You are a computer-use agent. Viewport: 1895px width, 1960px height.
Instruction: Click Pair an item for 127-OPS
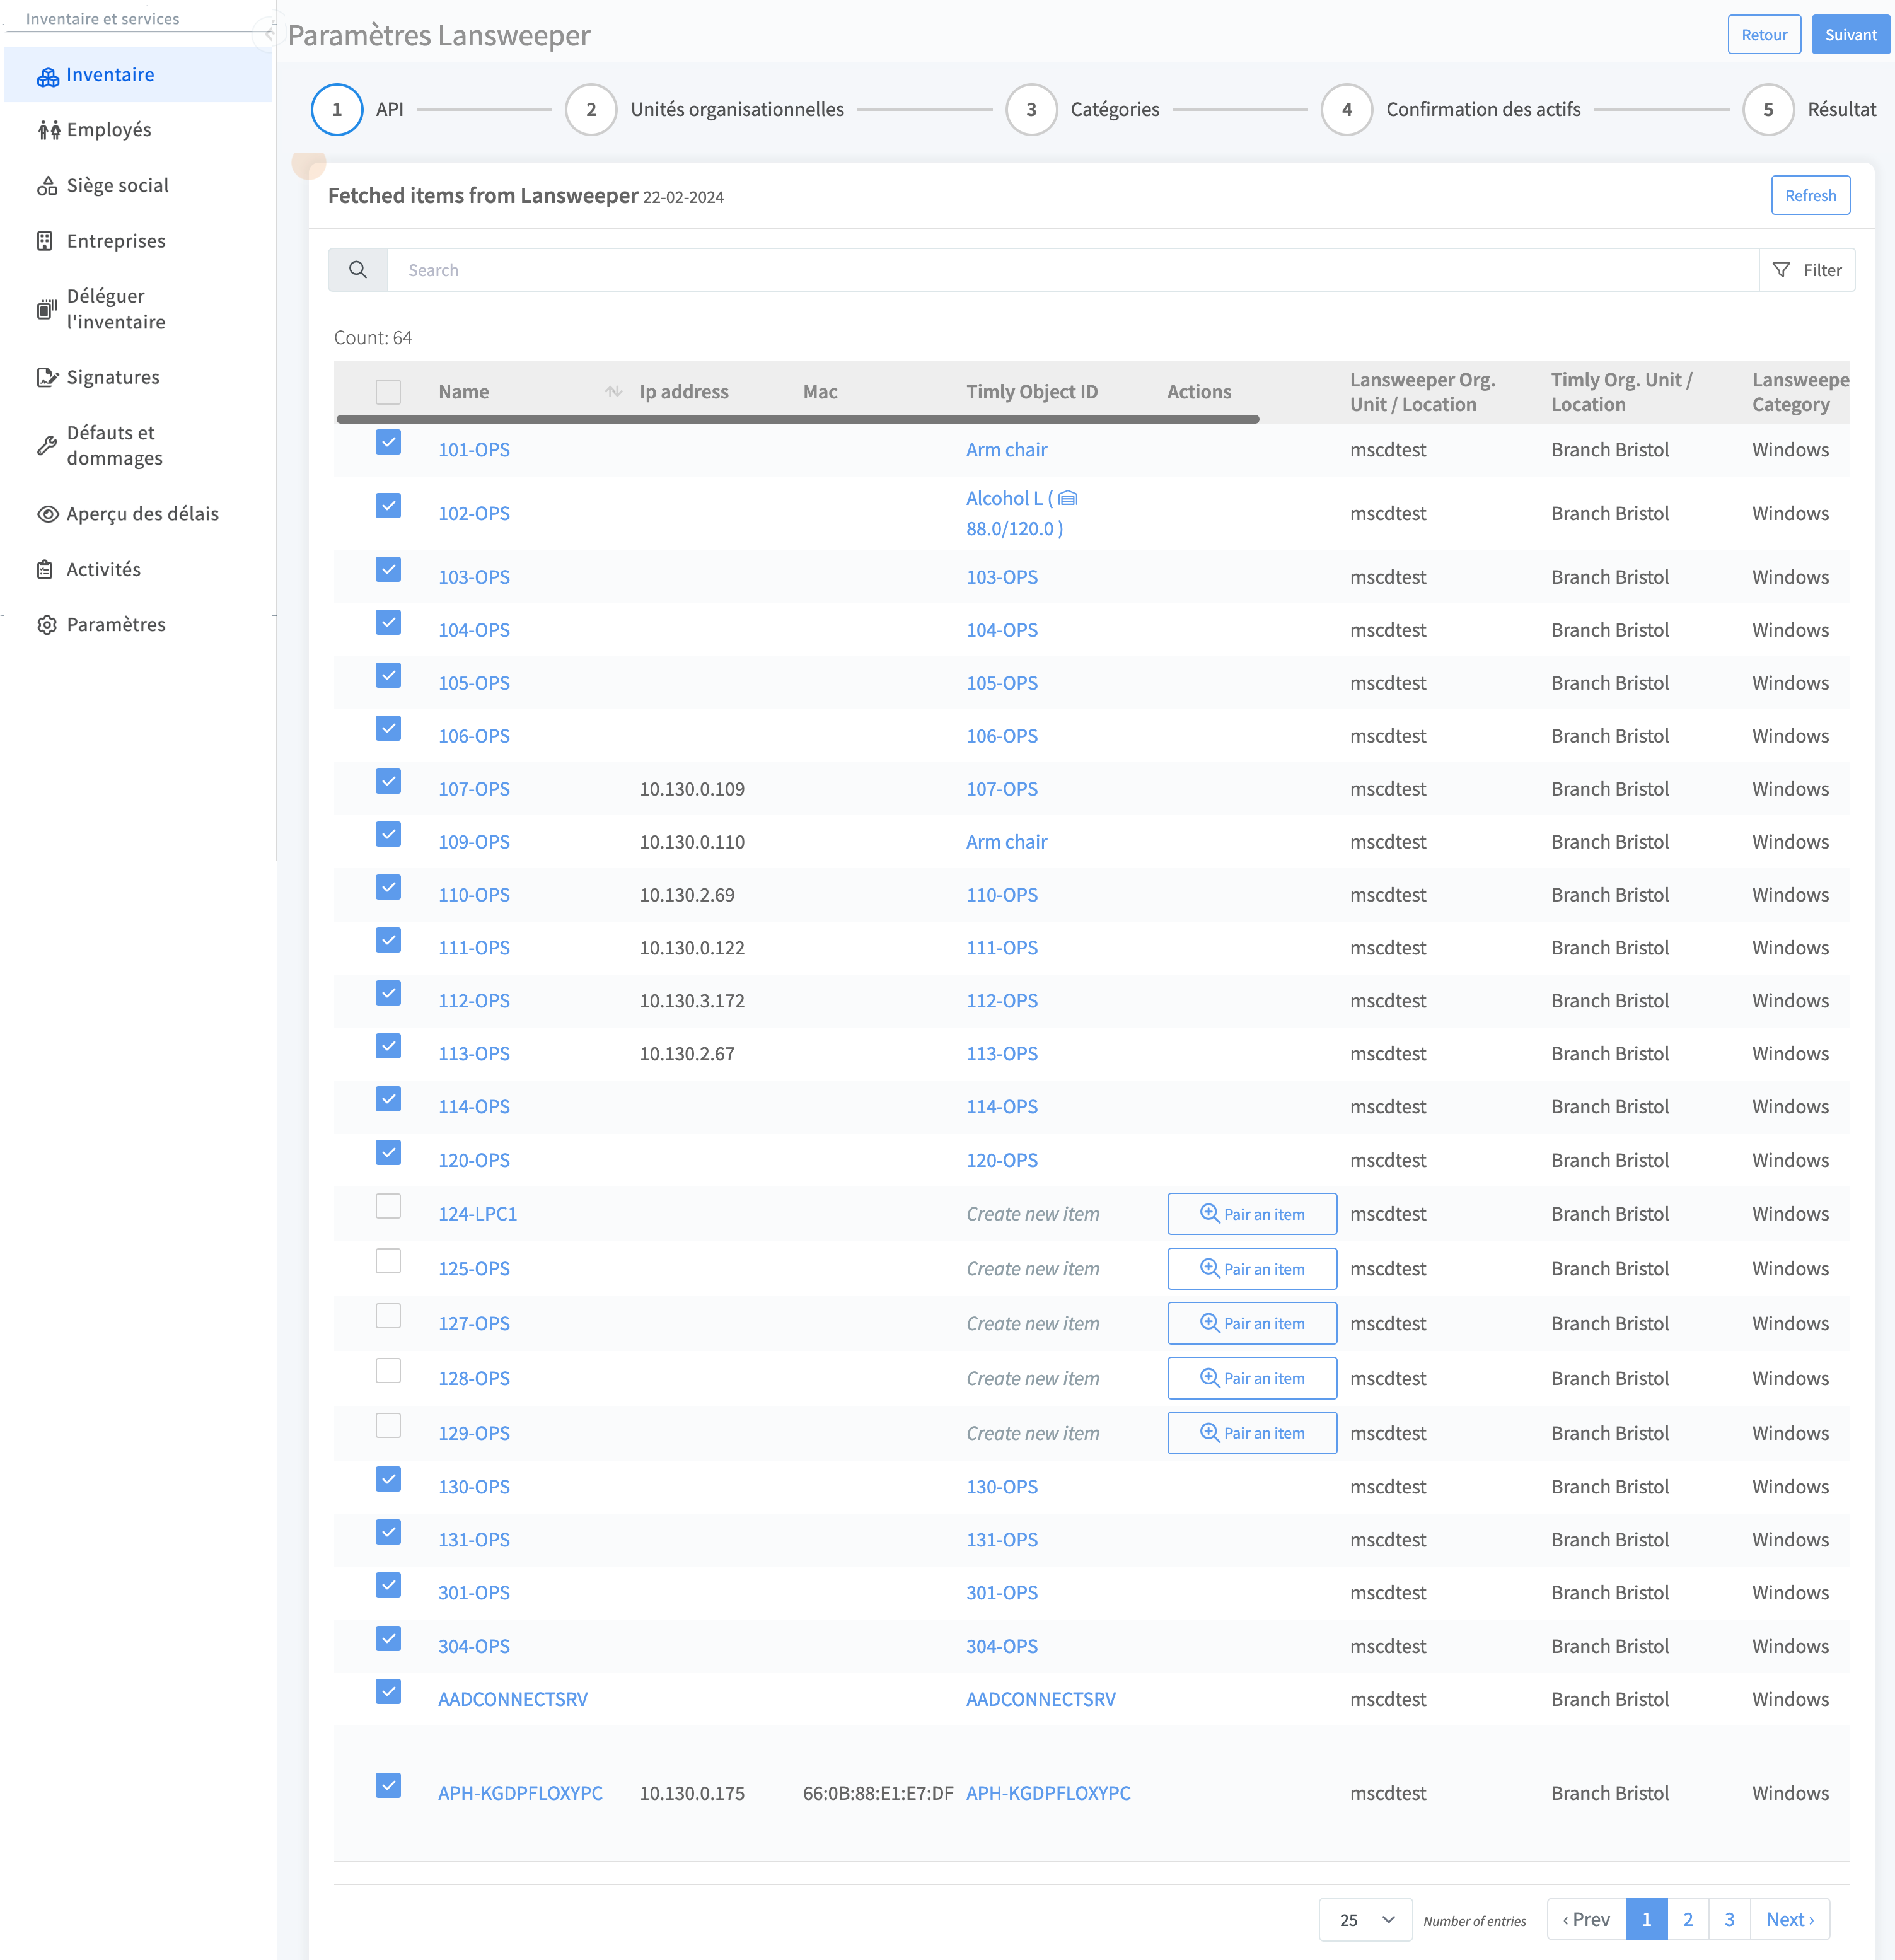[x=1252, y=1323]
